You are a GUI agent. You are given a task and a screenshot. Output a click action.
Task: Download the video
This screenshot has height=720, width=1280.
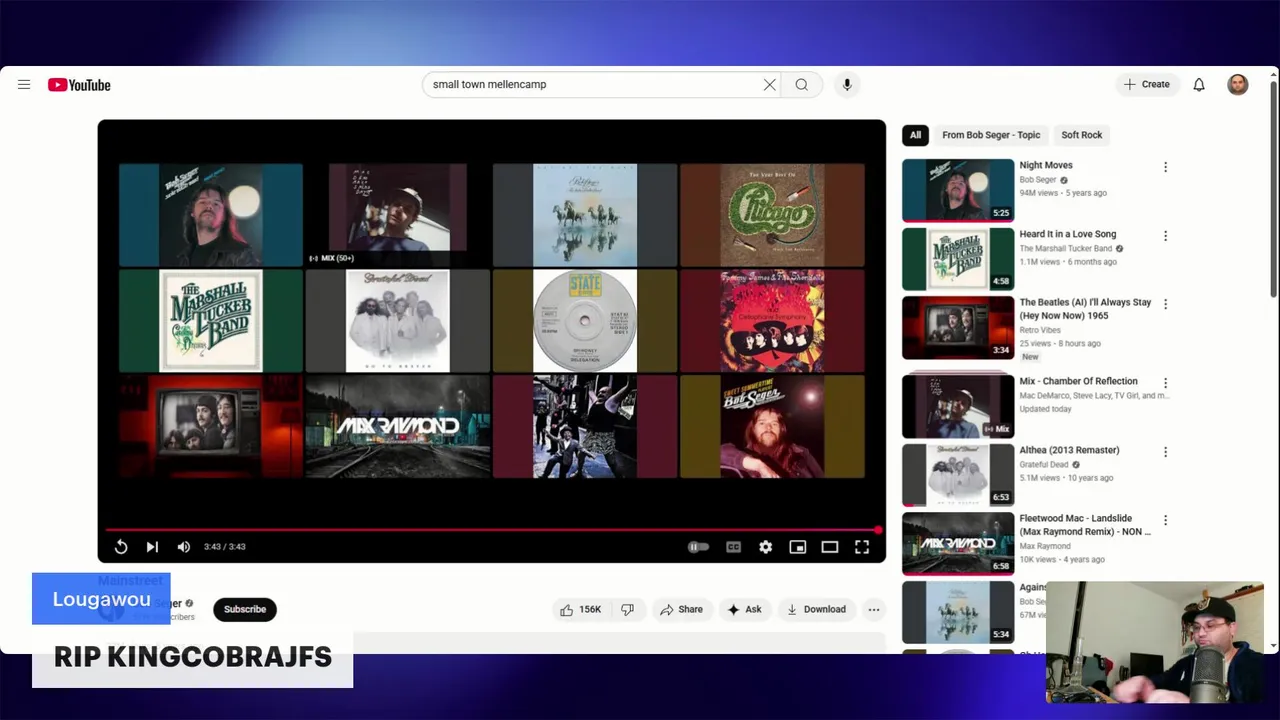(816, 609)
